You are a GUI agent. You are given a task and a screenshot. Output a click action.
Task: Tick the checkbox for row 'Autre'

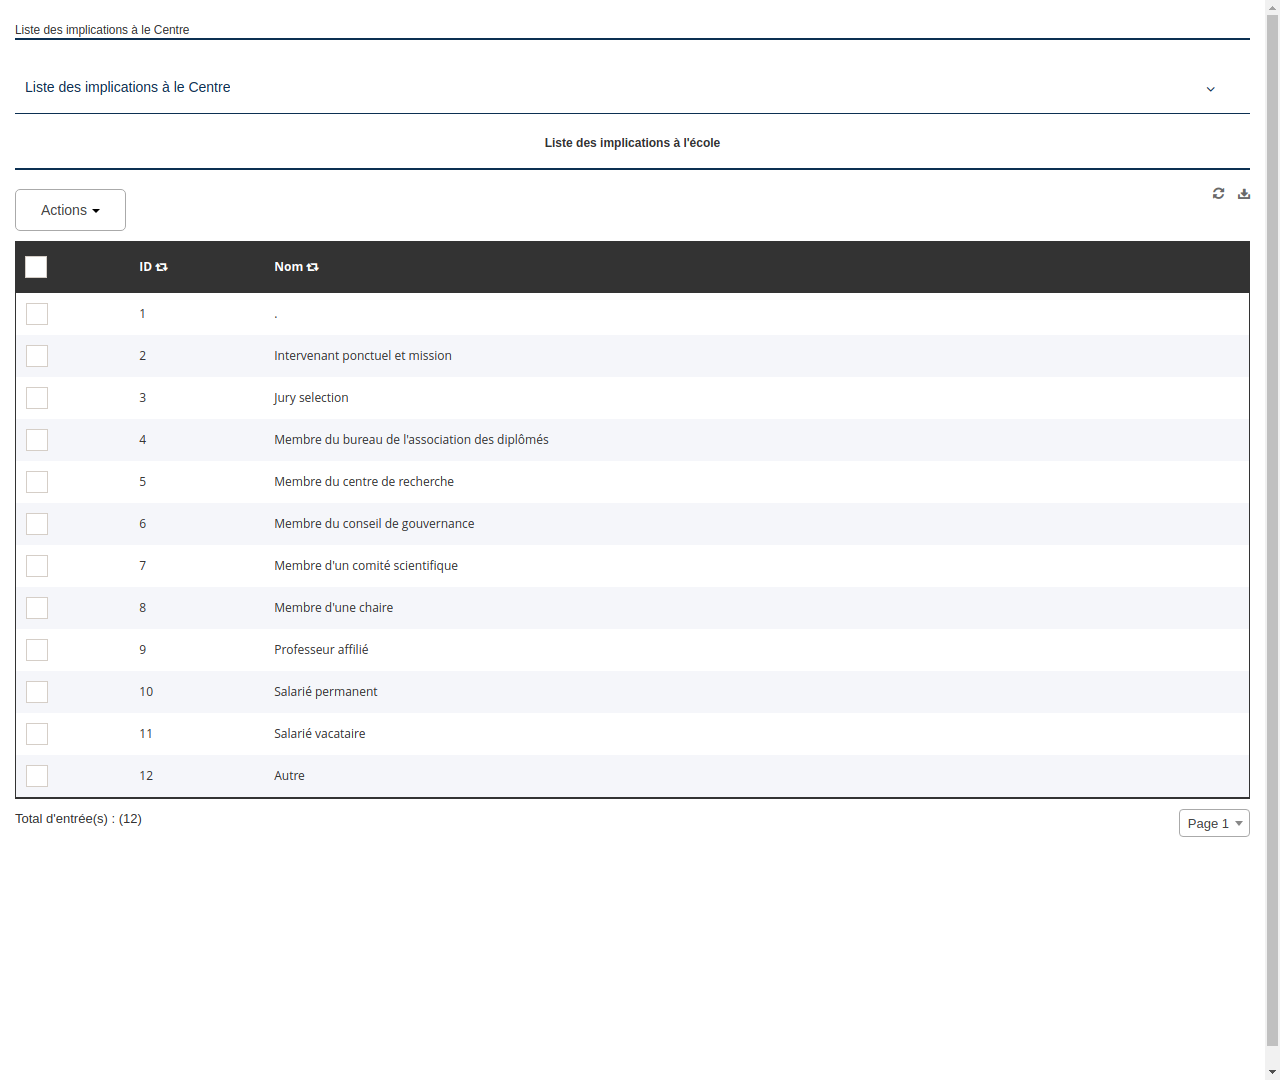coord(37,775)
